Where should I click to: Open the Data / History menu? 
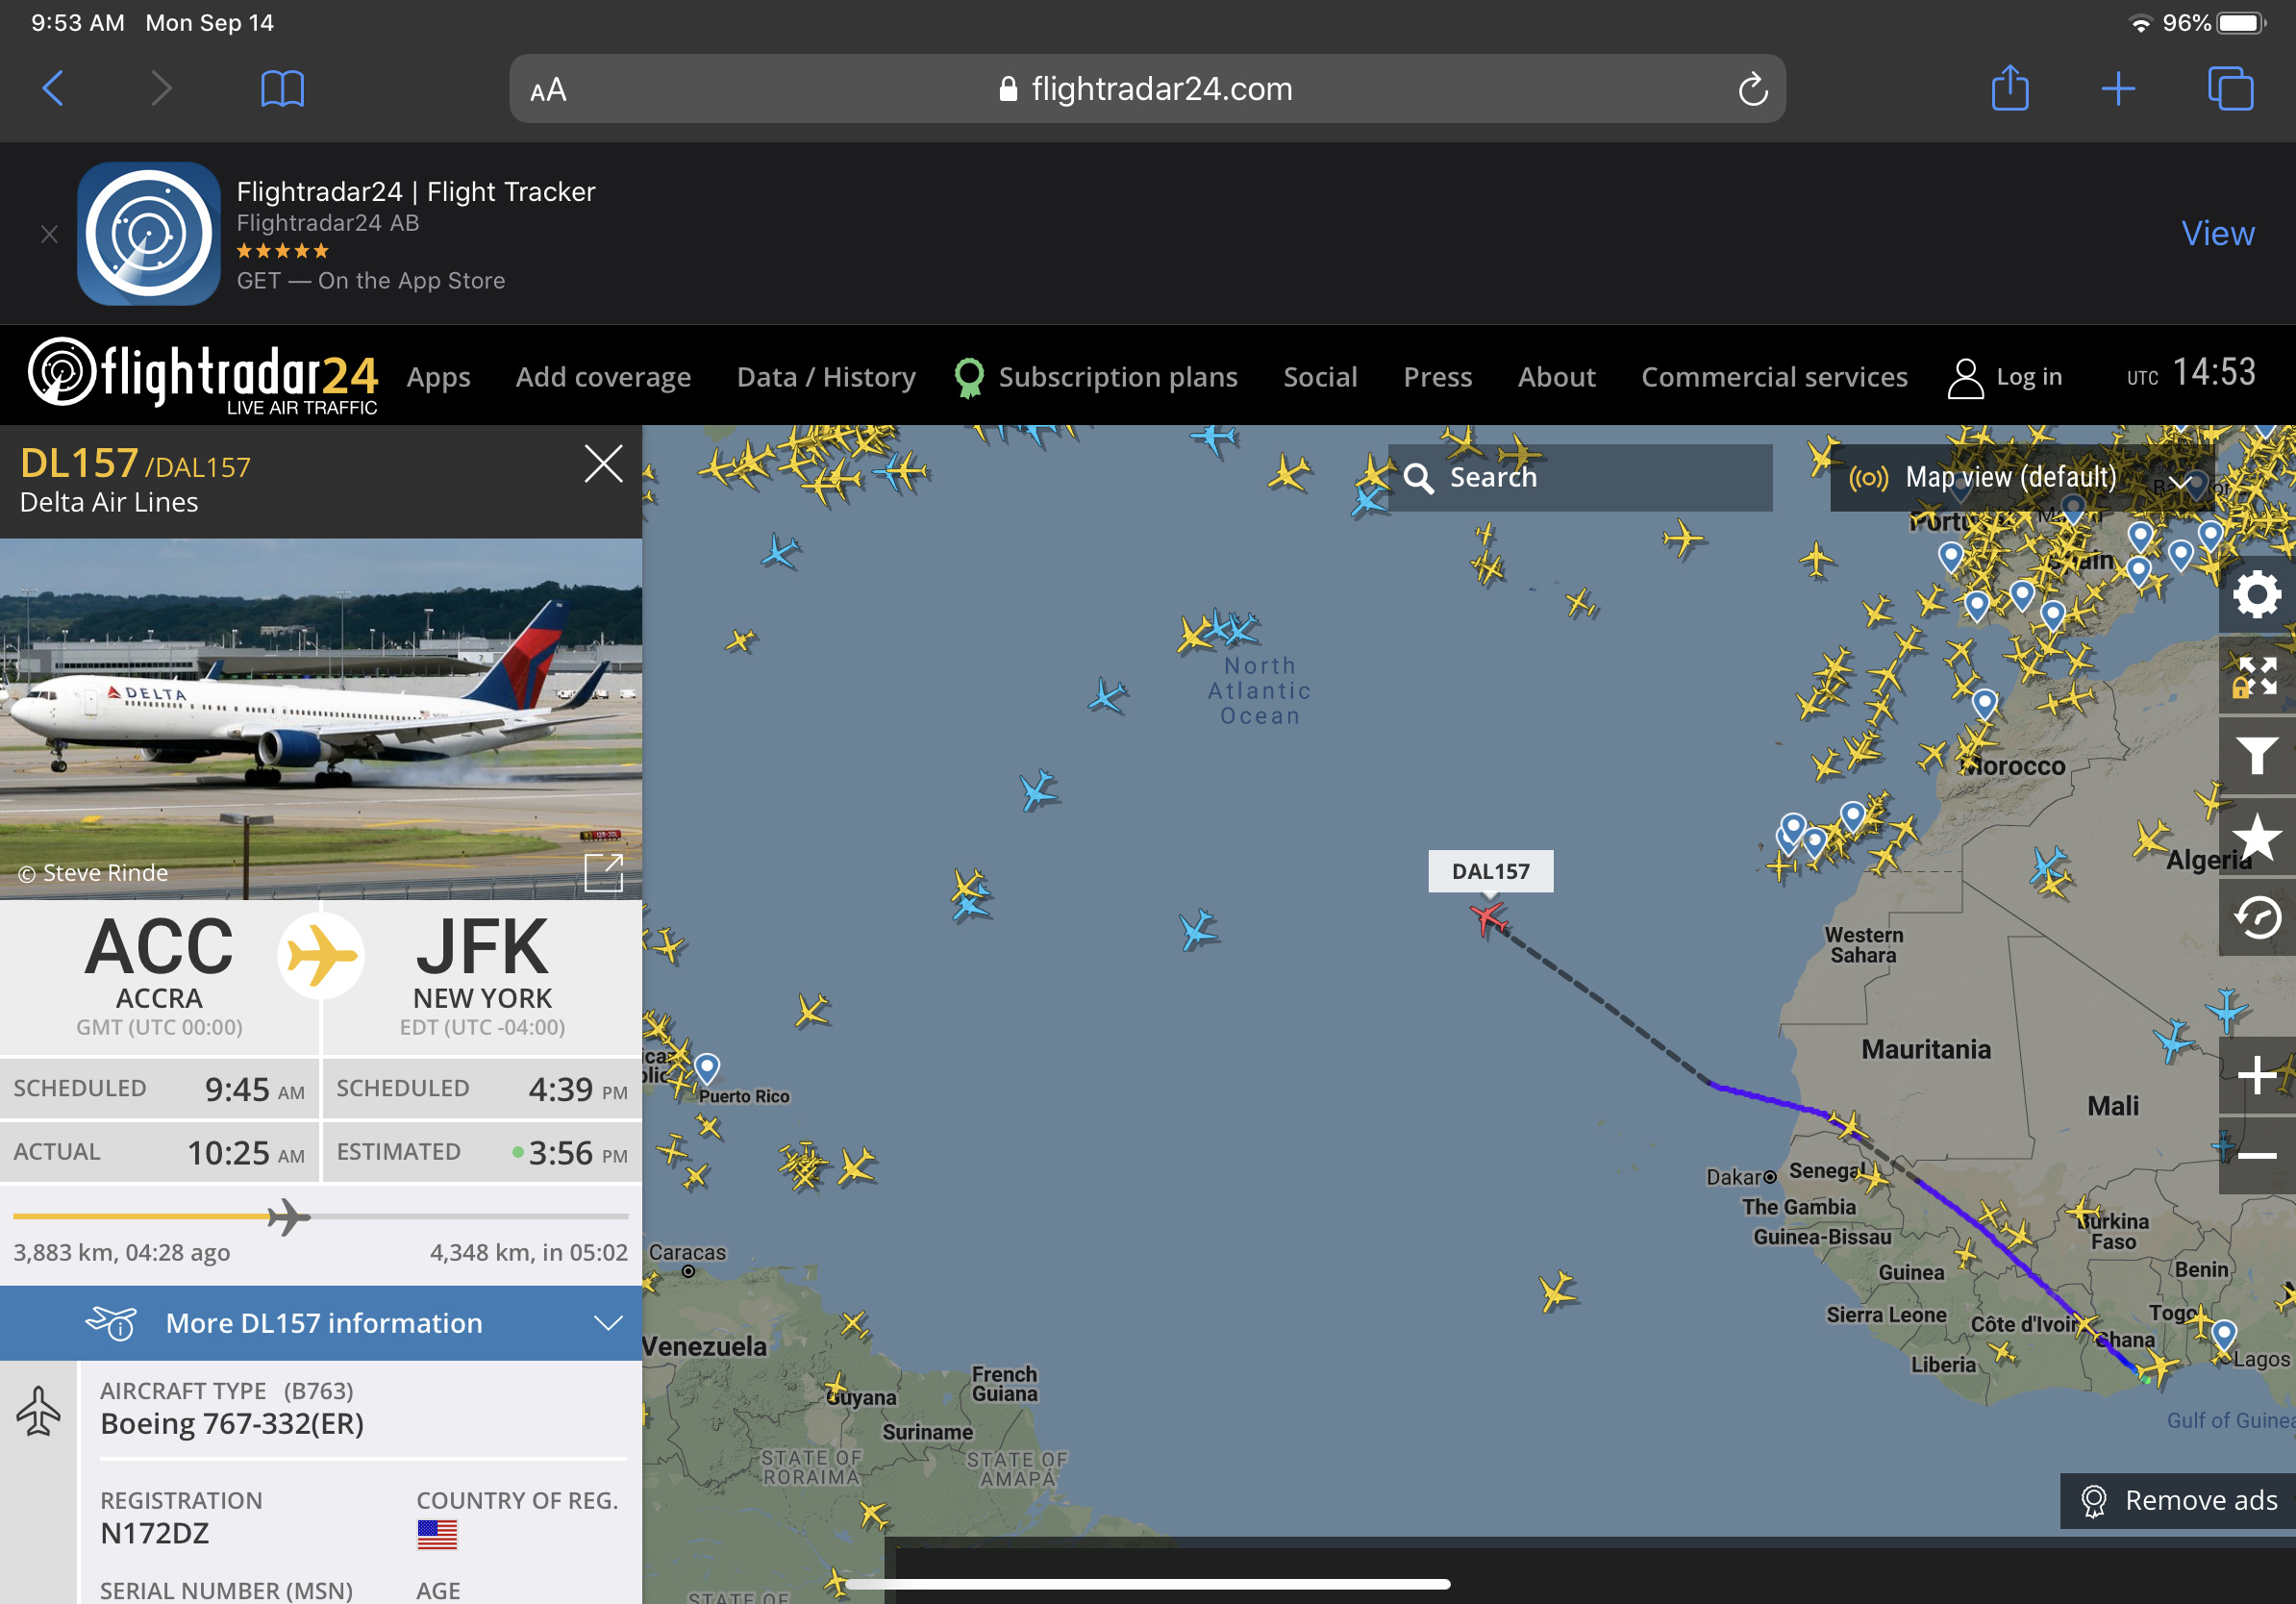(826, 377)
